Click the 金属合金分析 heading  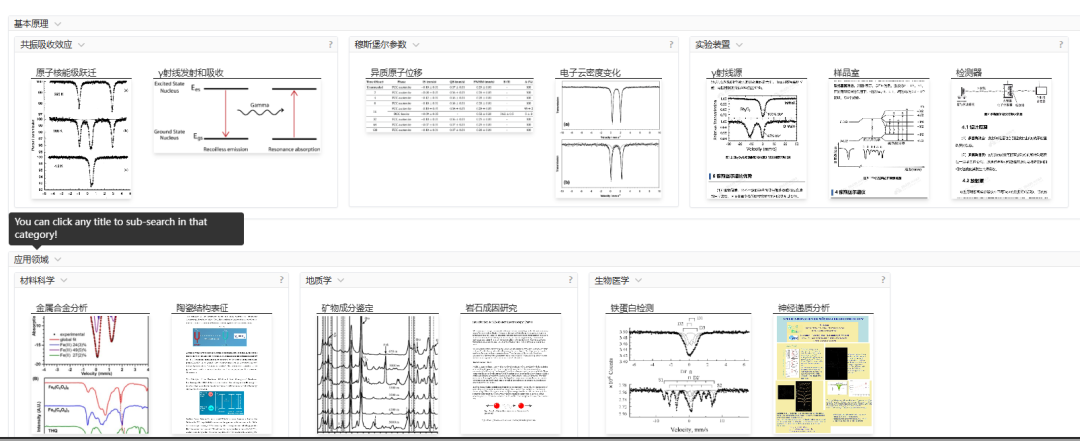[62, 308]
